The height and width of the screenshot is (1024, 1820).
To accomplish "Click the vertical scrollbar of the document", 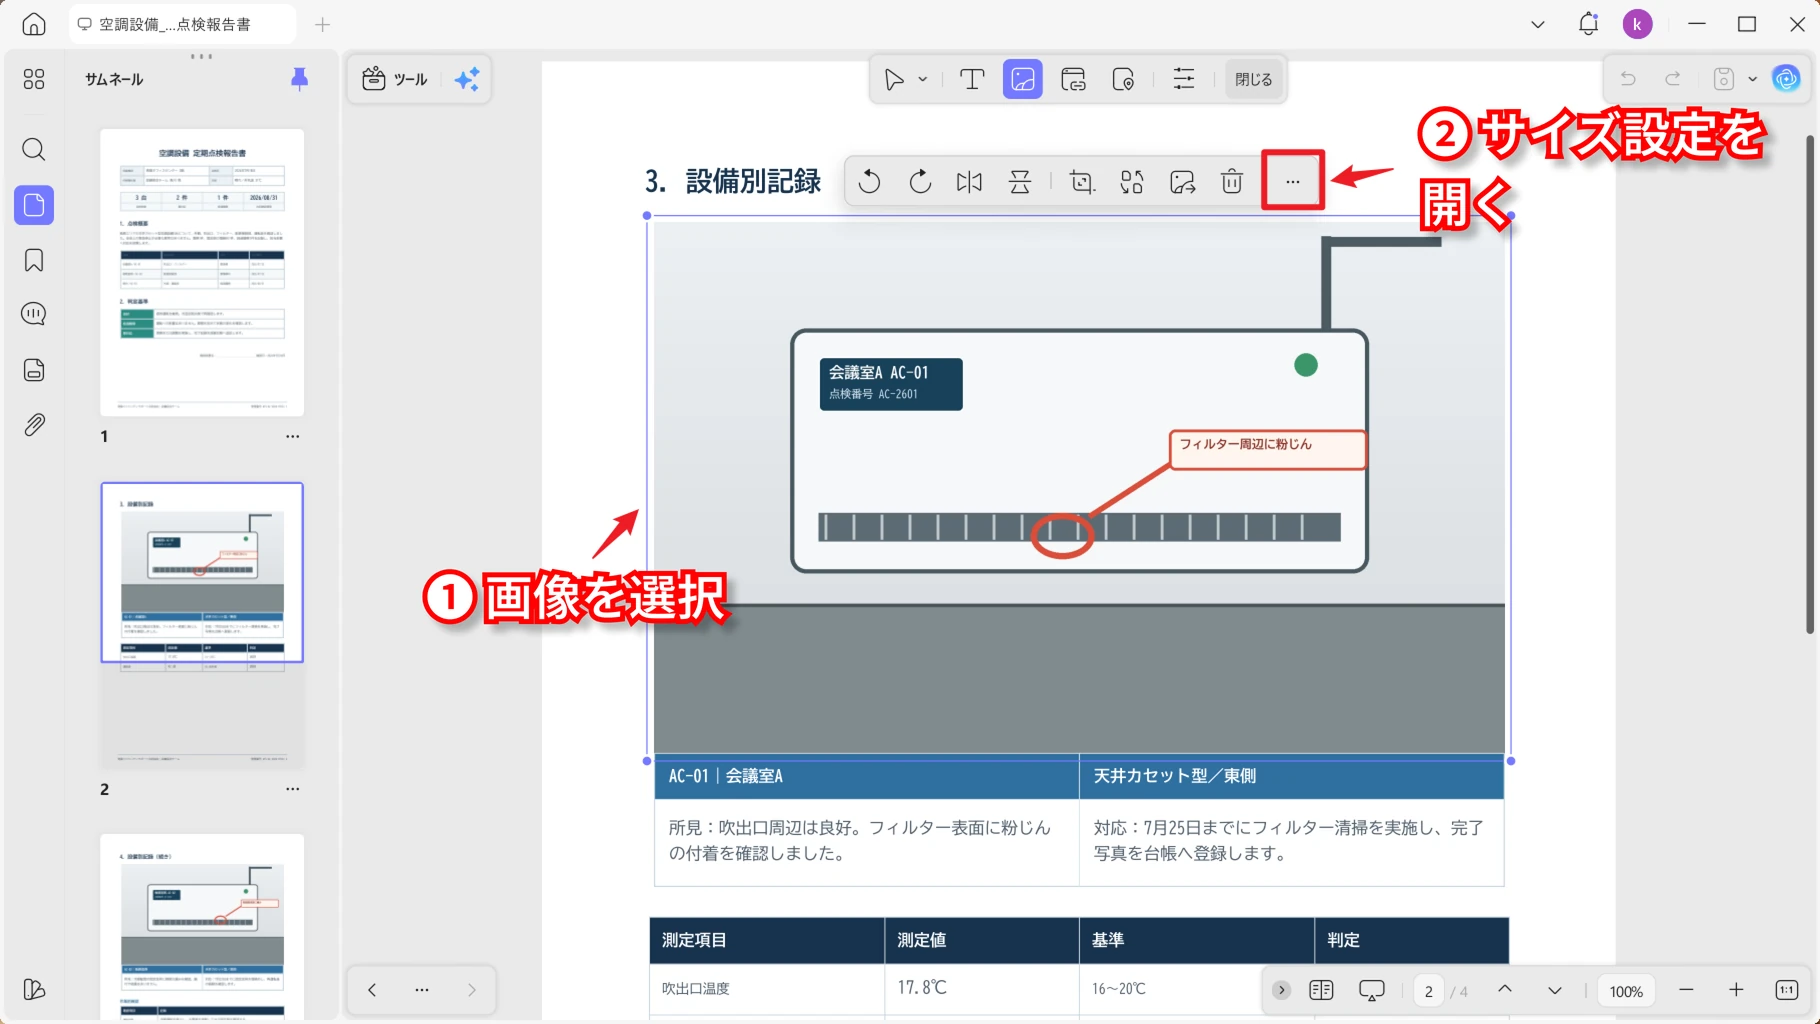I will coord(1809,385).
